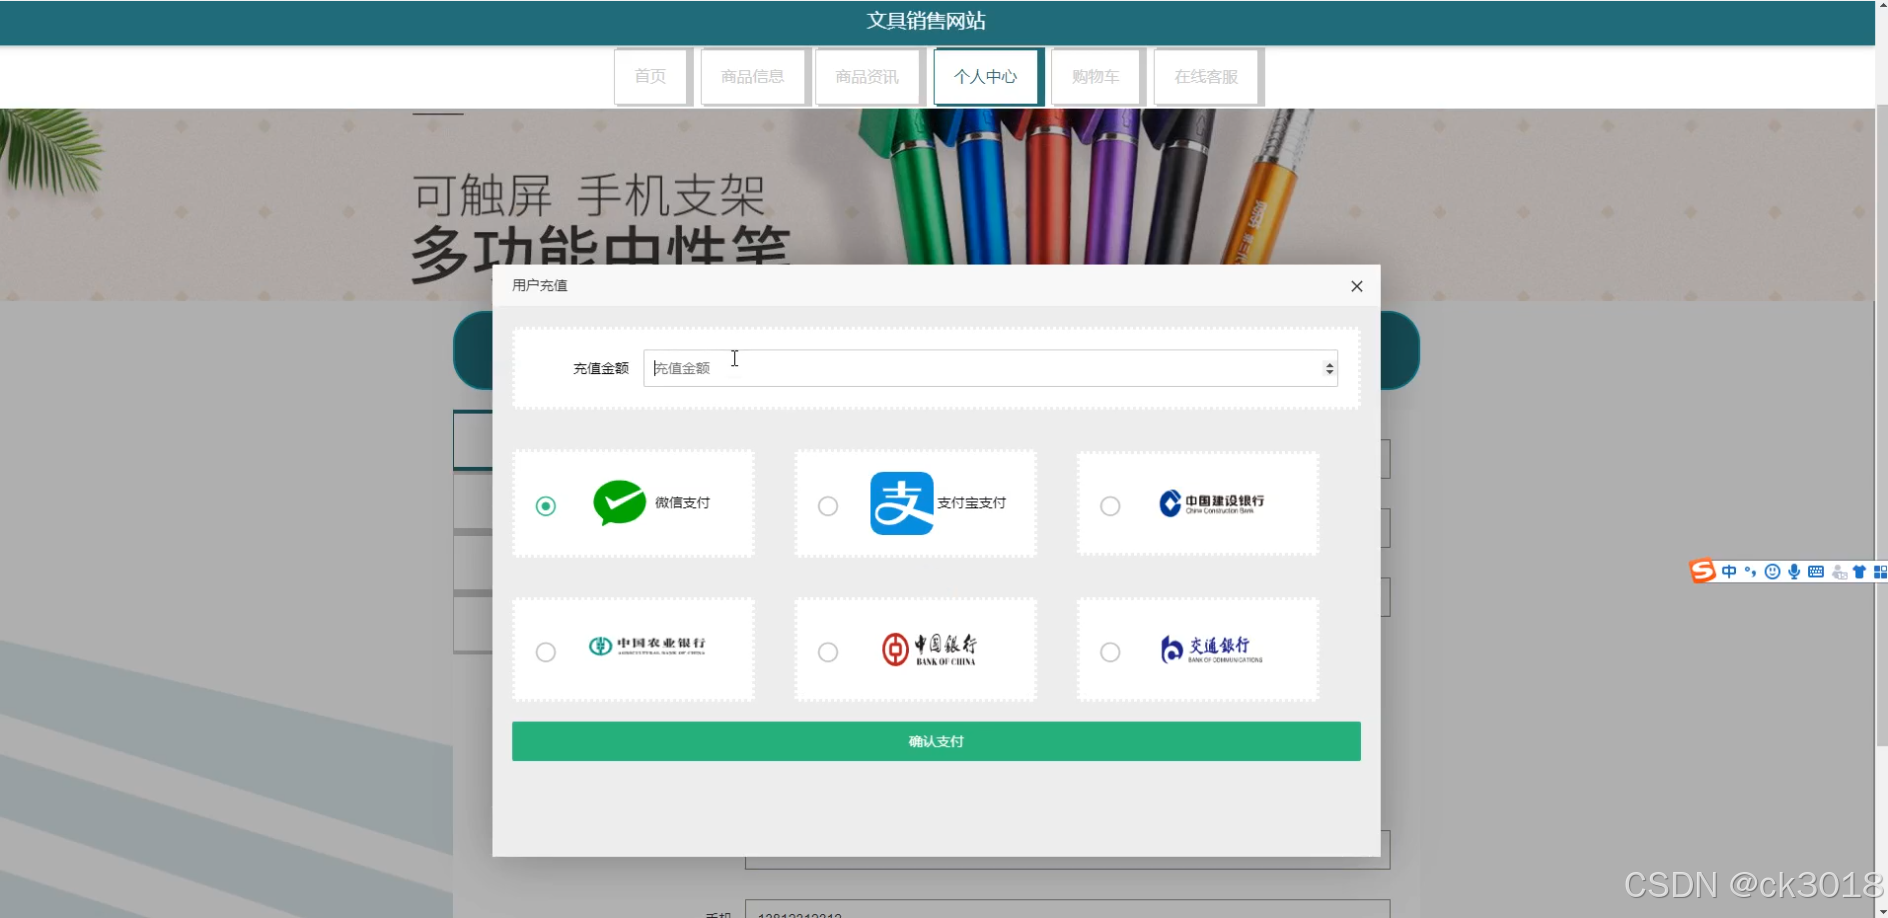This screenshot has height=918, width=1888.
Task: Click the Sogou voice input microphone
Action: click(x=1794, y=572)
